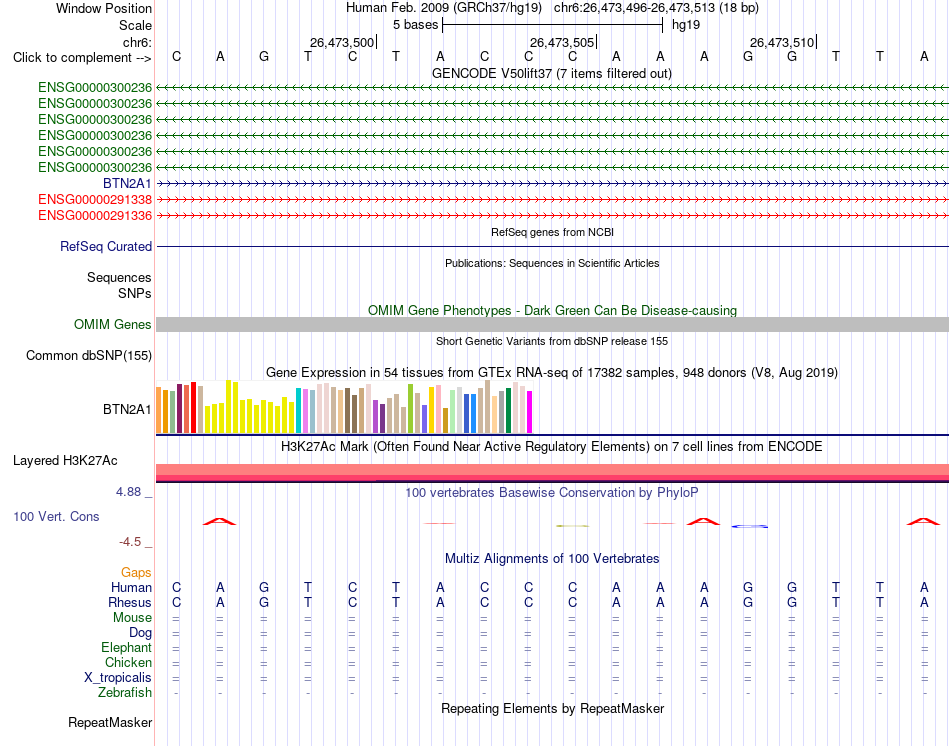Click the 'hg19' label beside the scale bar

(x=686, y=25)
